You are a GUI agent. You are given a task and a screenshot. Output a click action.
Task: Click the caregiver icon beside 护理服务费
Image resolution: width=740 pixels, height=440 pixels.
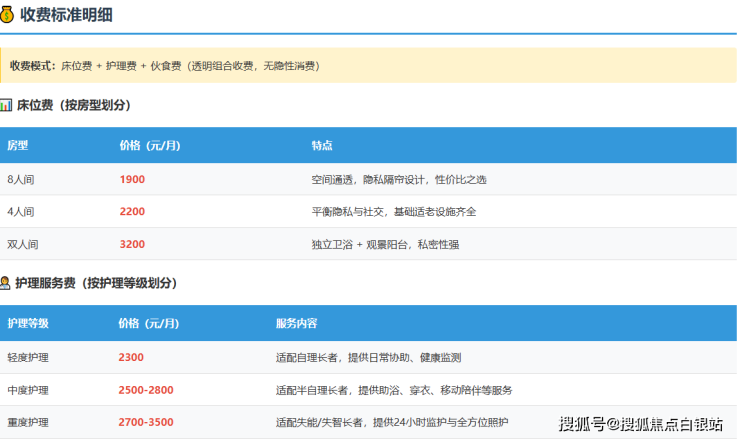point(6,284)
